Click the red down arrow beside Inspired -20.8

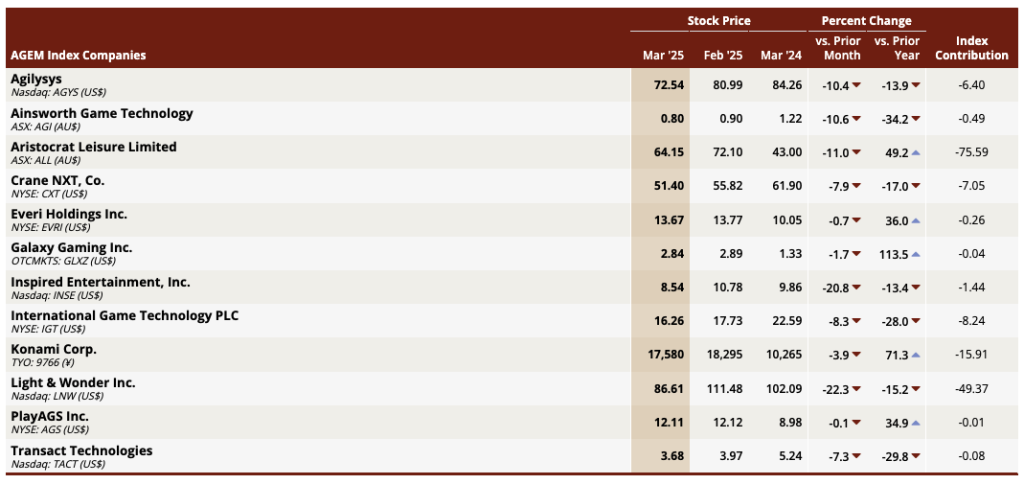coord(856,288)
